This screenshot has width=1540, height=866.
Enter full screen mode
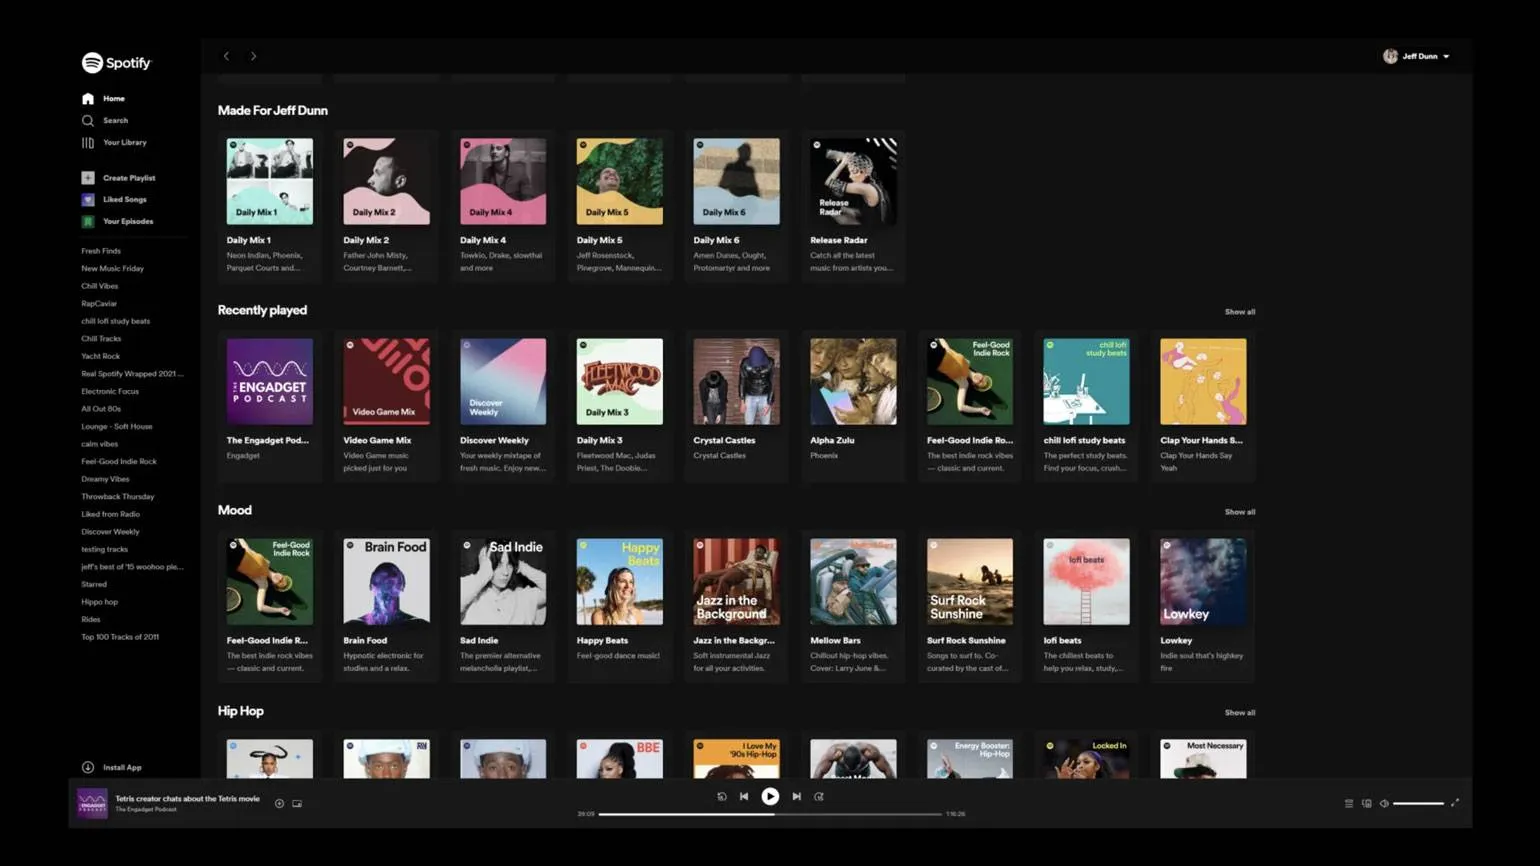coord(1455,803)
